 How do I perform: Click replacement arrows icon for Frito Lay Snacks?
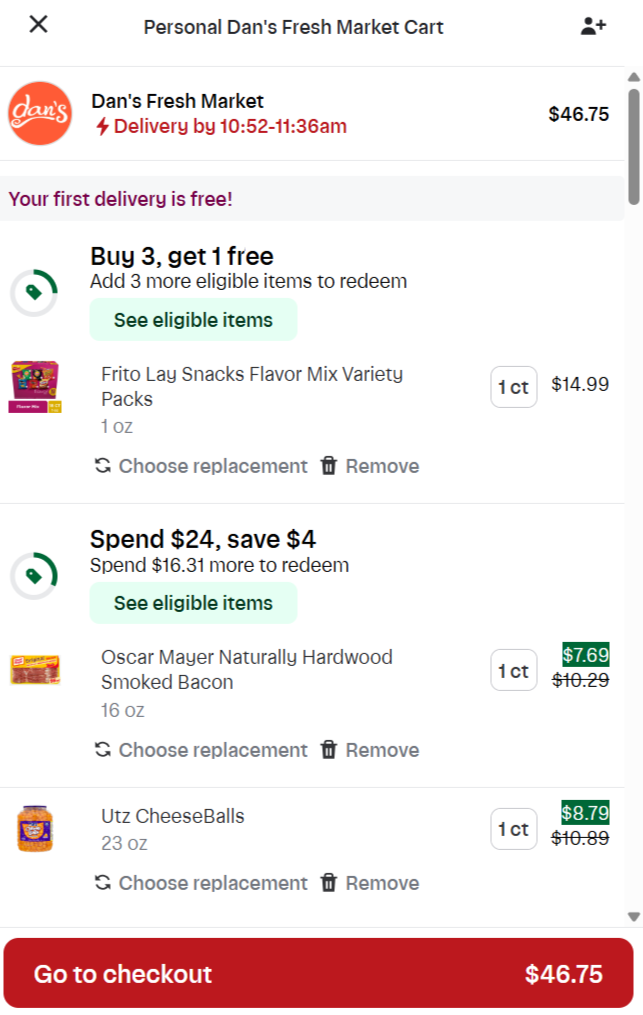click(103, 465)
